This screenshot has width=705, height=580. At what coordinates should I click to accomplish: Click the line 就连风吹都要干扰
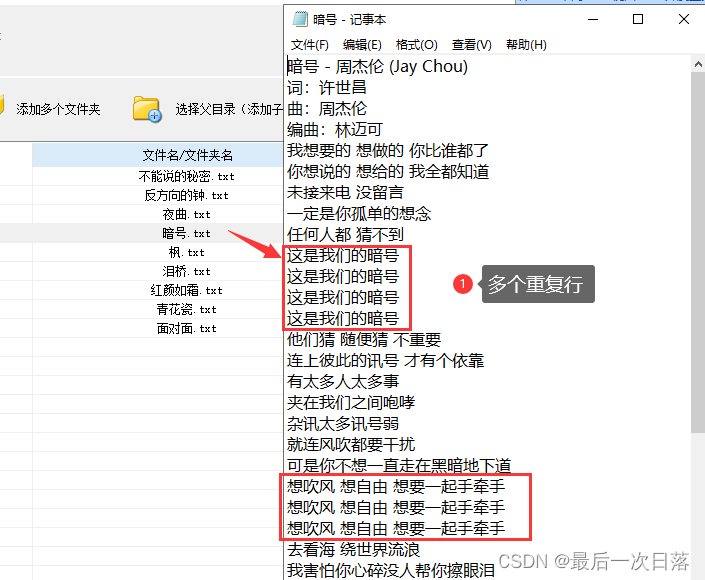coord(351,445)
